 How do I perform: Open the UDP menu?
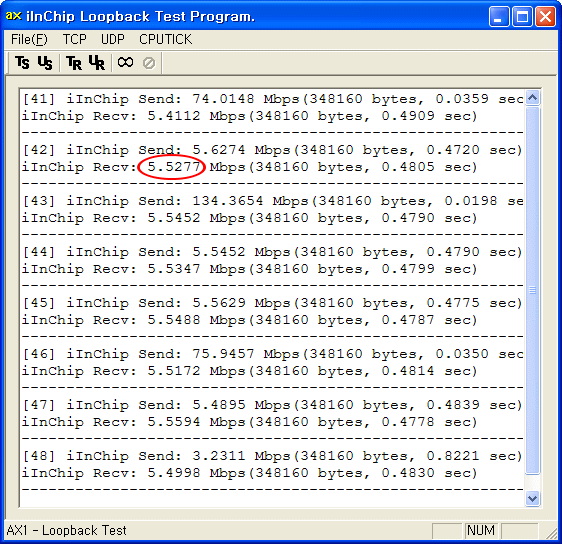click(113, 39)
